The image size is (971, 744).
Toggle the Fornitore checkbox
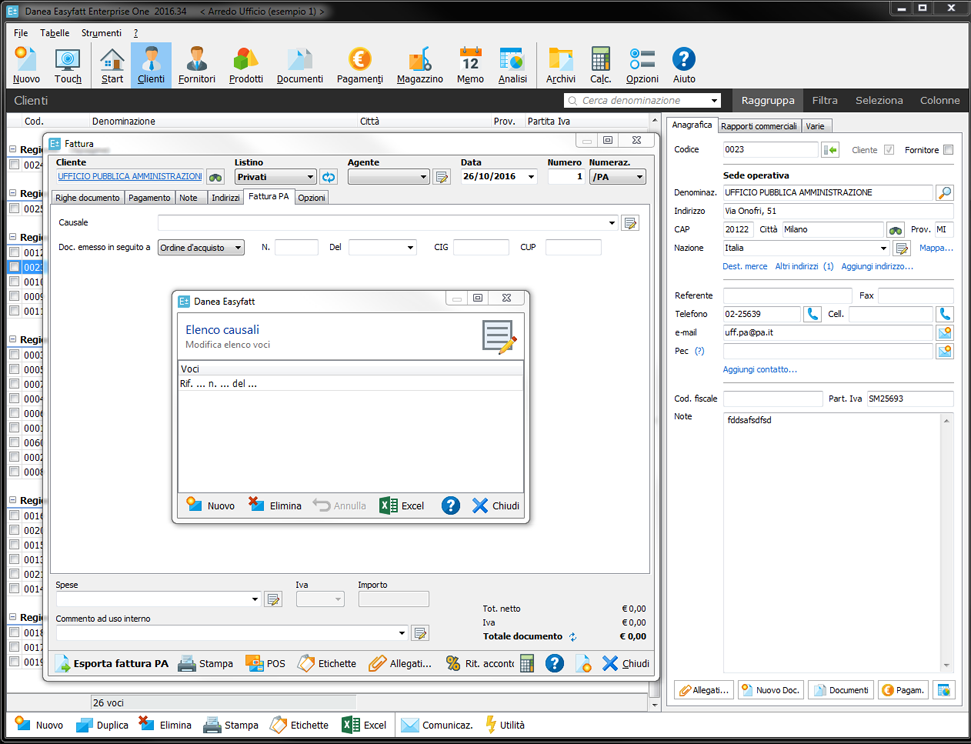click(x=948, y=150)
